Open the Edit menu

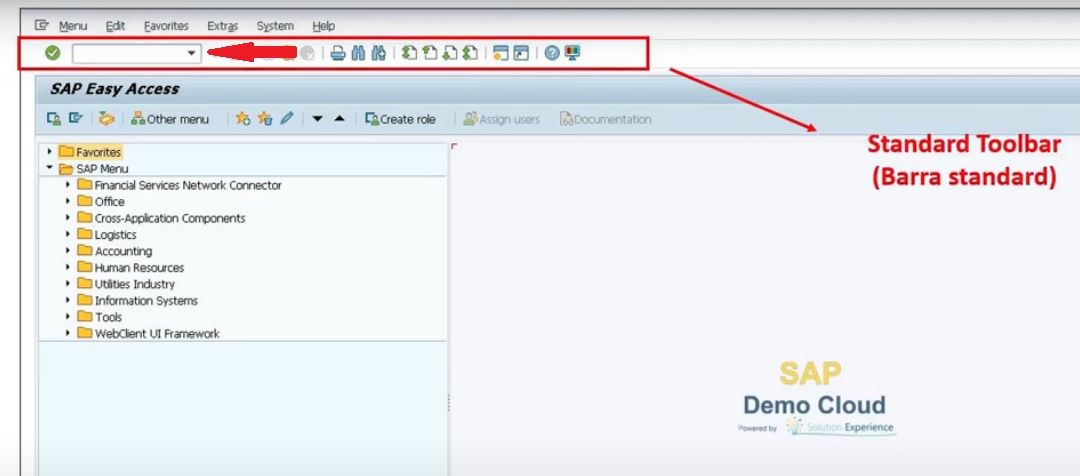(x=115, y=26)
